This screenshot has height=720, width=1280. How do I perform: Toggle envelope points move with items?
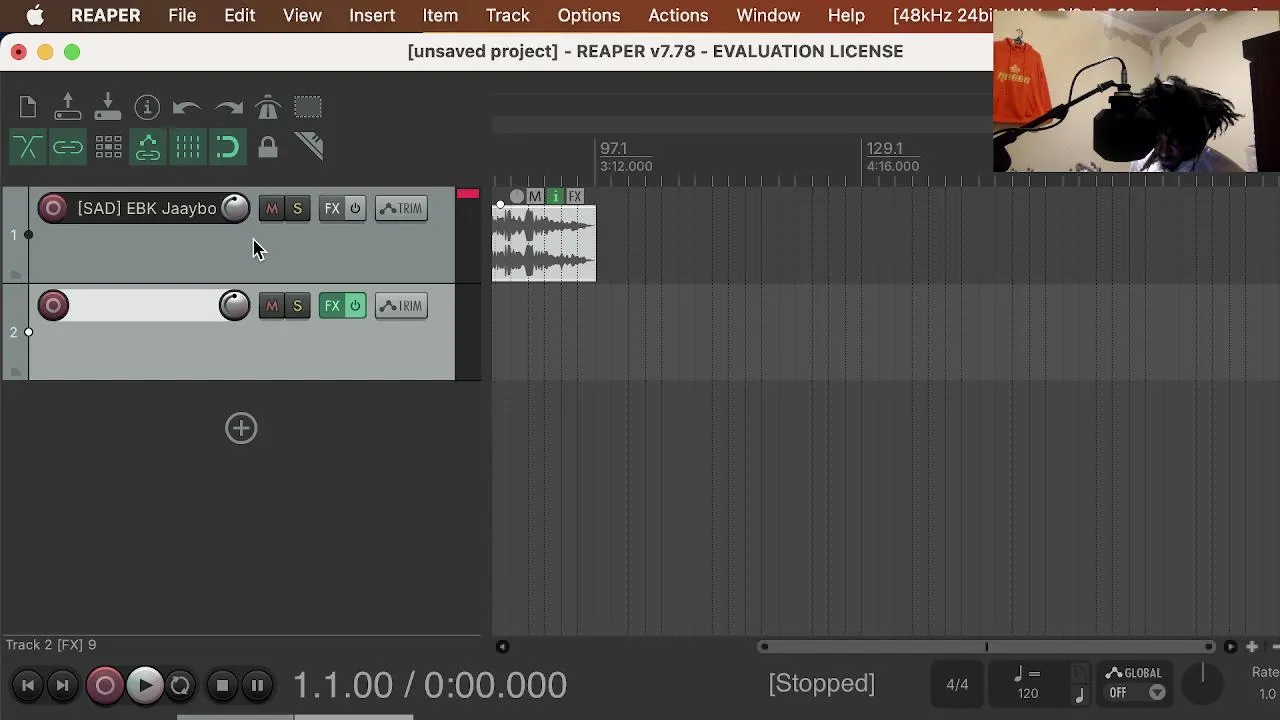pos(148,148)
